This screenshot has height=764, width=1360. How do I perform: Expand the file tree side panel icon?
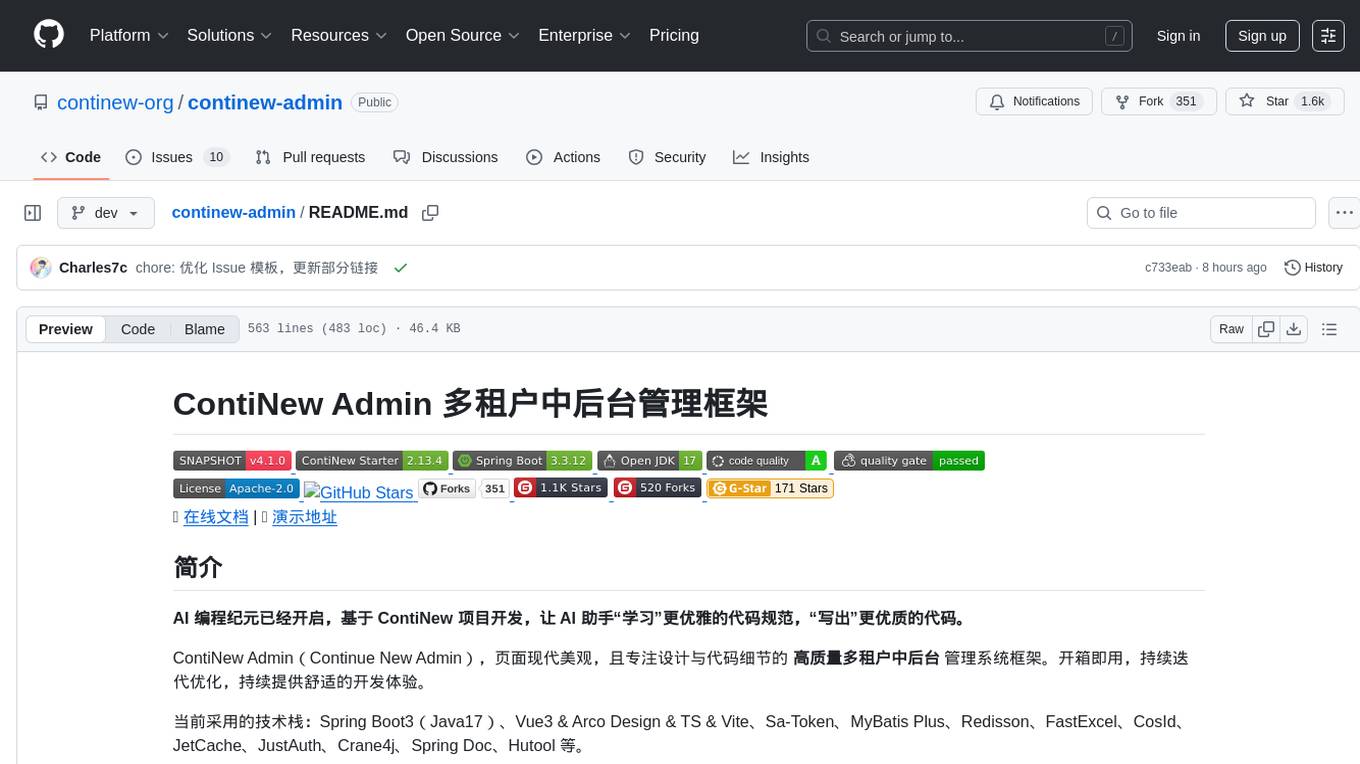click(33, 213)
